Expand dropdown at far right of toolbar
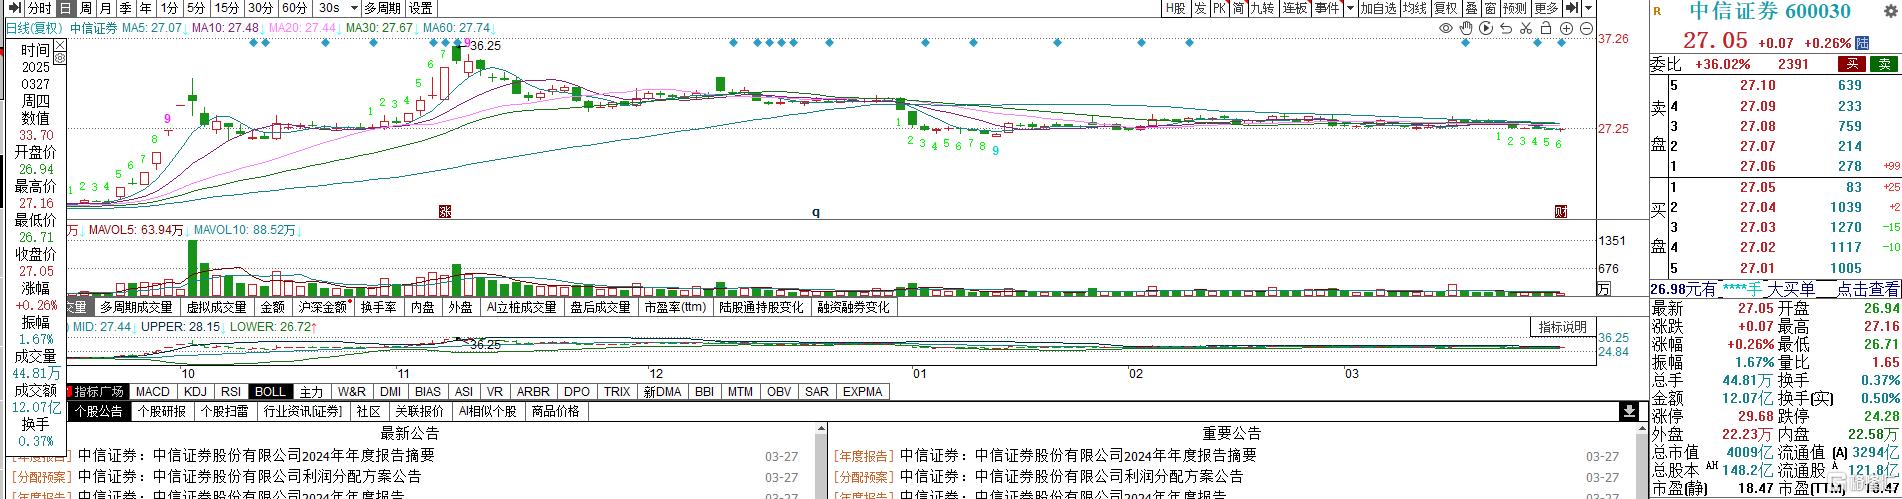The width and height of the screenshot is (1902, 499). point(1589,8)
